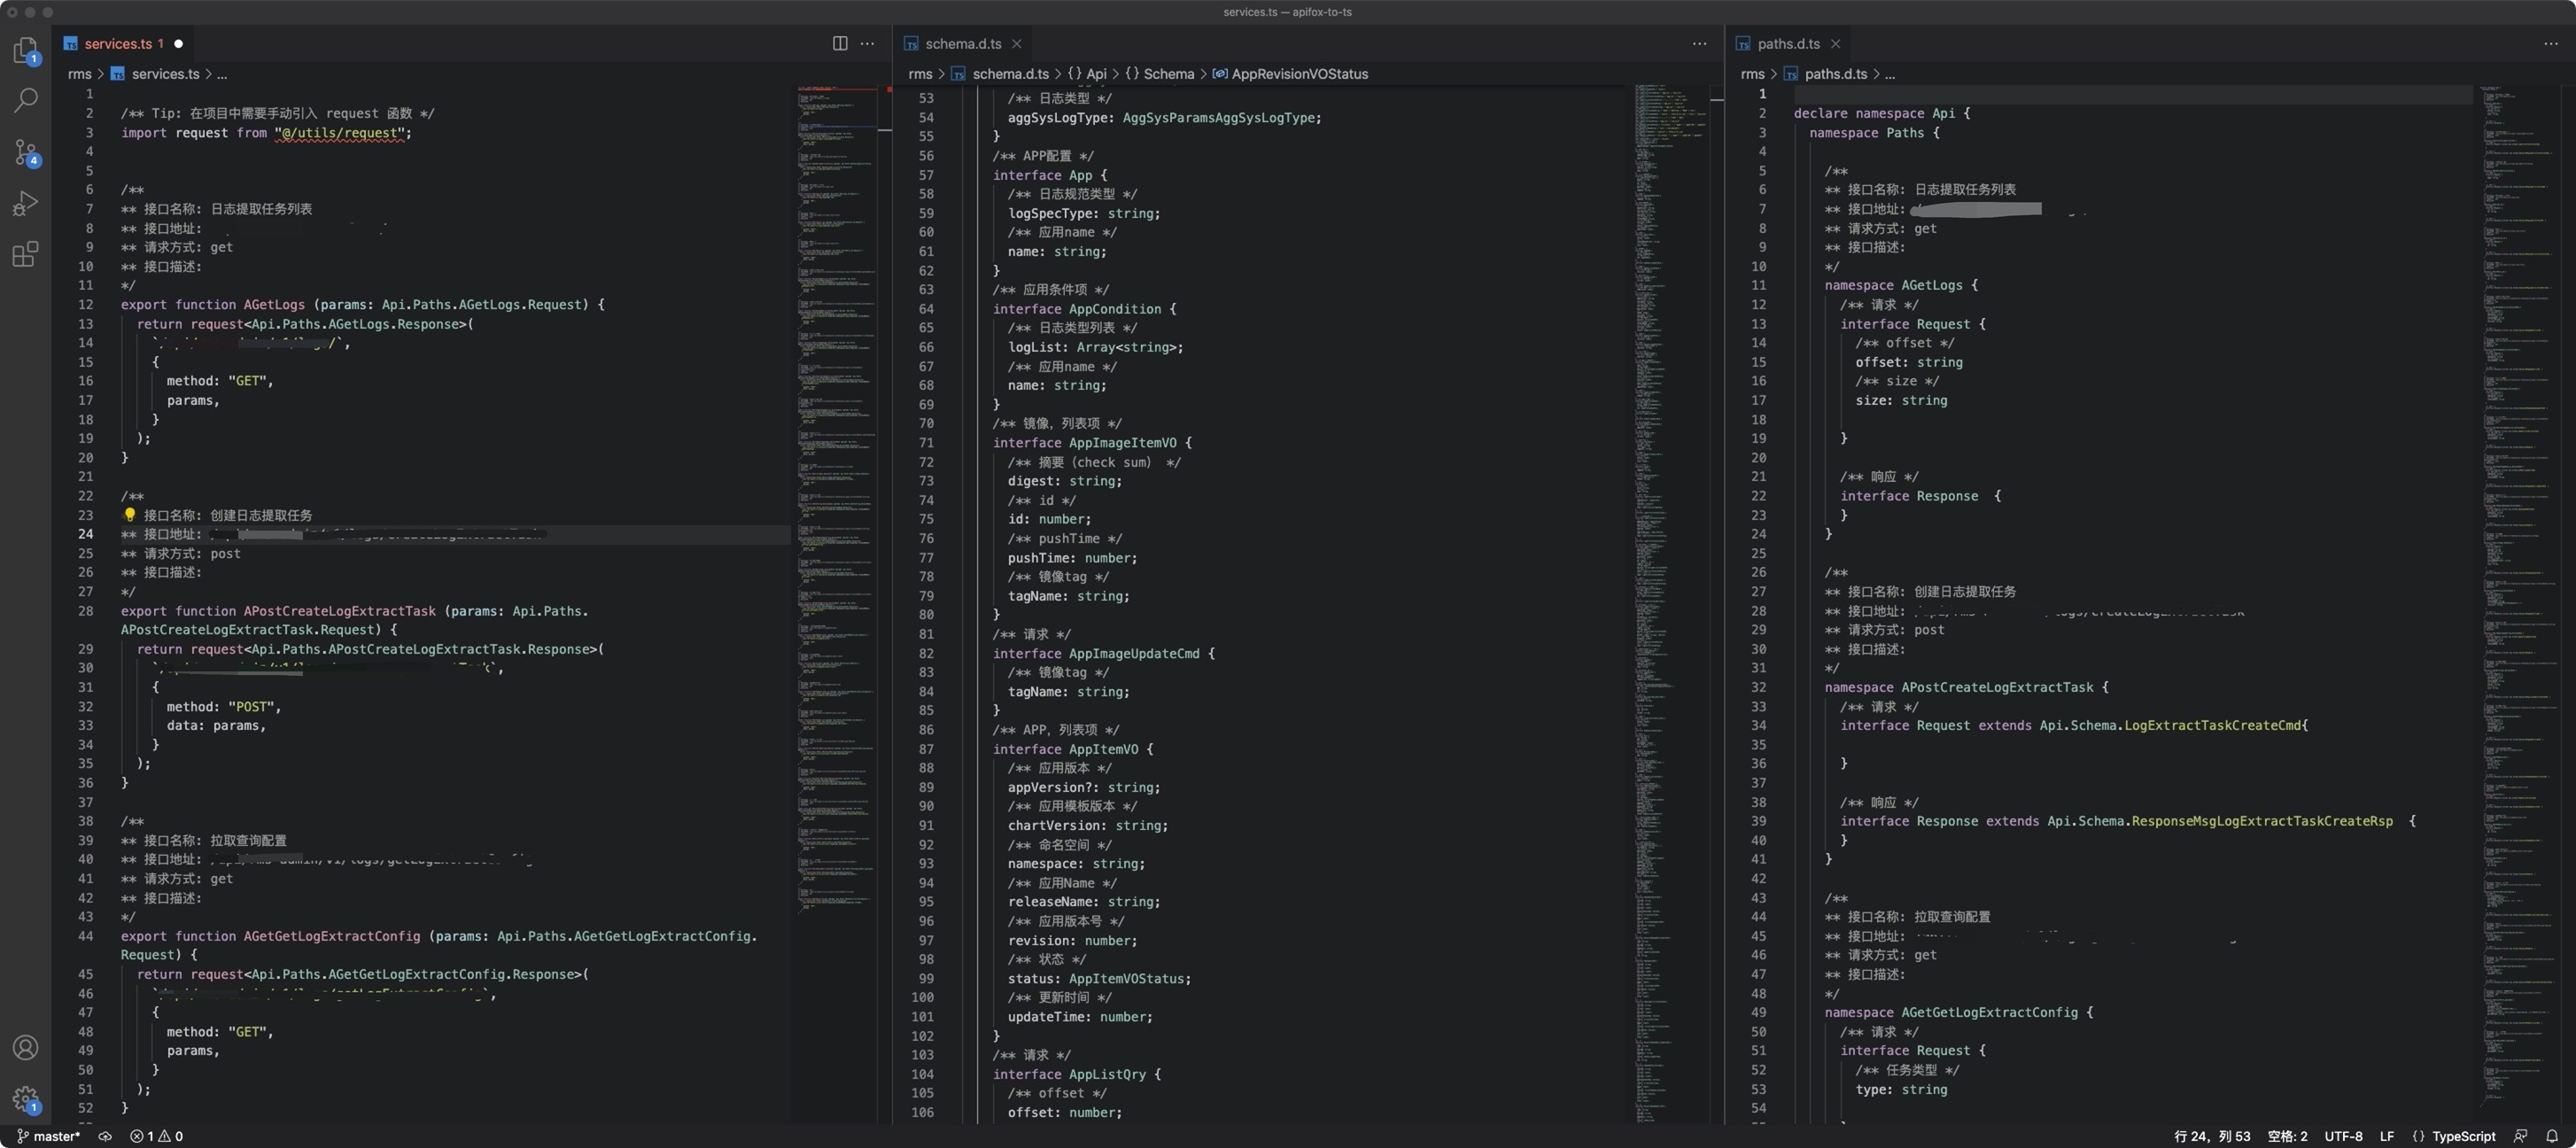Open the Run and Debug view
Image resolution: width=2576 pixels, height=1148 pixels.
26,204
